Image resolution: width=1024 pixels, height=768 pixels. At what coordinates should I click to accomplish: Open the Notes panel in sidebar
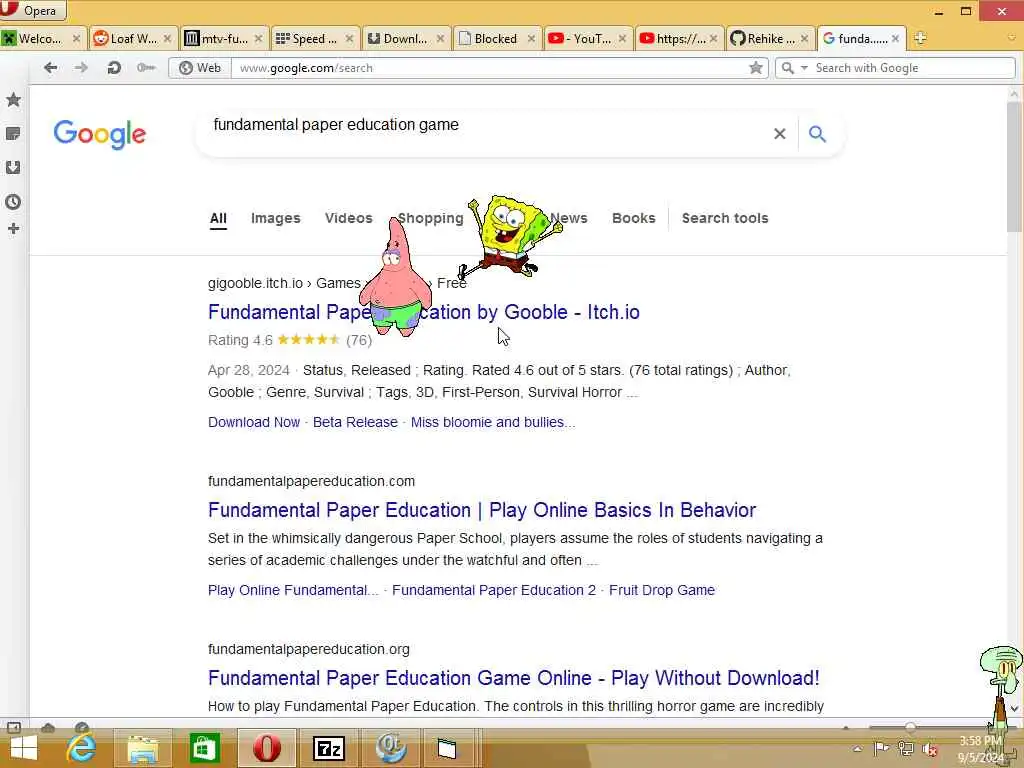[x=13, y=134]
